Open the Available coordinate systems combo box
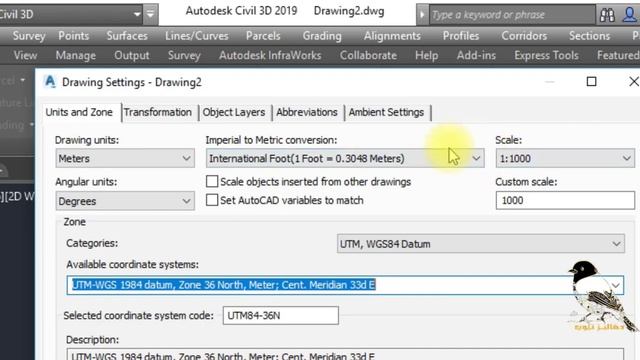640x360 pixels. coord(345,285)
